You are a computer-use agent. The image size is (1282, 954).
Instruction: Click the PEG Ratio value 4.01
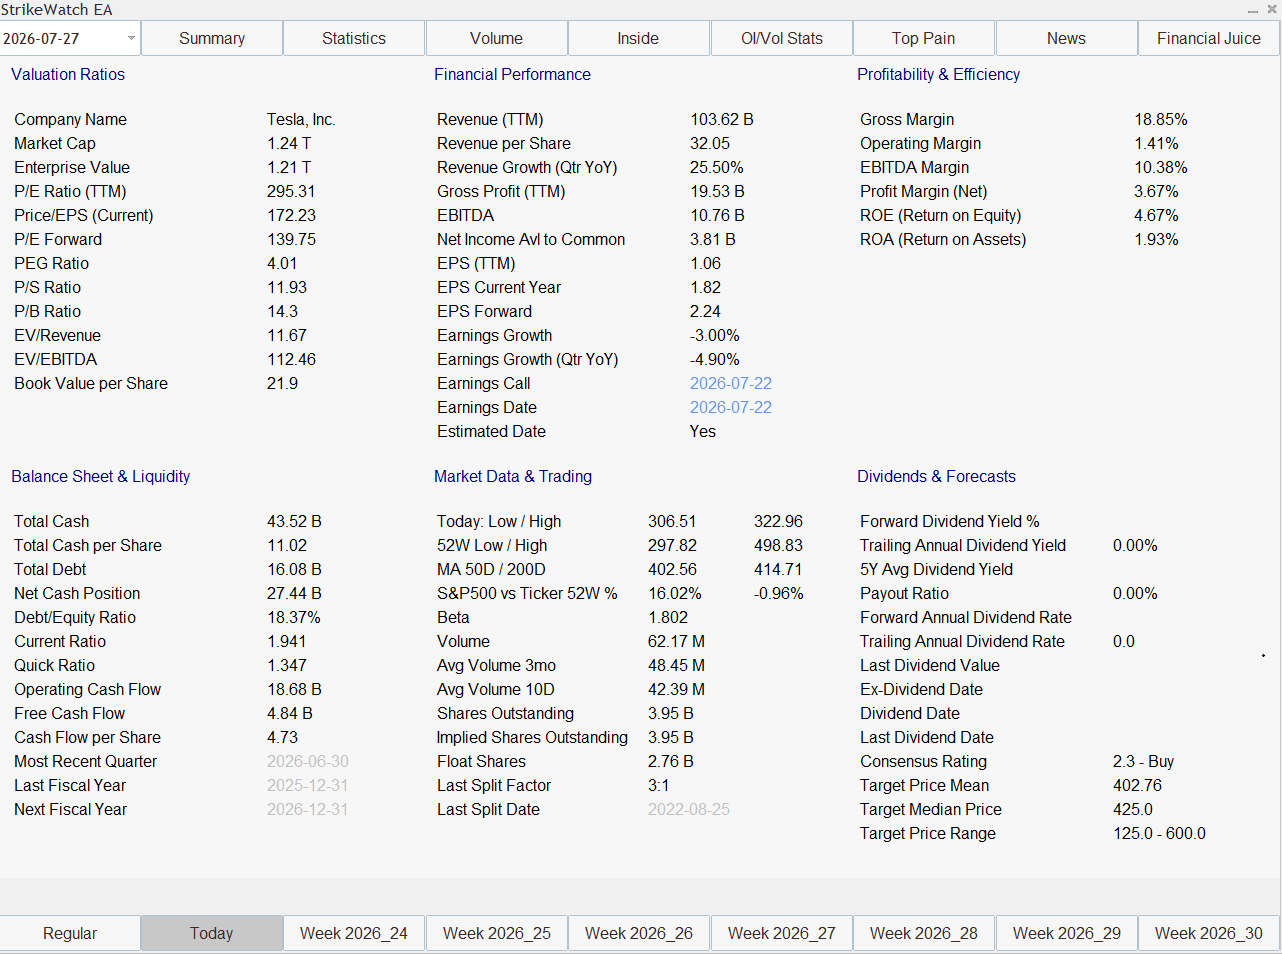tap(282, 264)
